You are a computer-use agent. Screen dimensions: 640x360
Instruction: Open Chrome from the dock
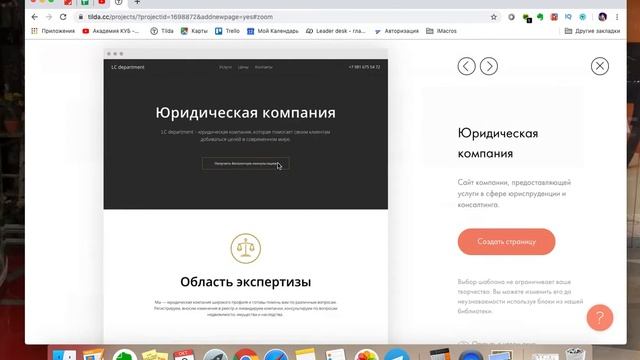coord(245,355)
